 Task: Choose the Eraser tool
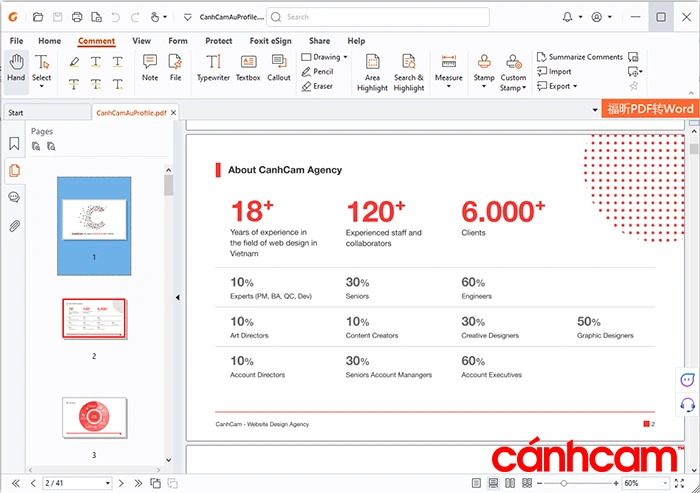[x=317, y=86]
